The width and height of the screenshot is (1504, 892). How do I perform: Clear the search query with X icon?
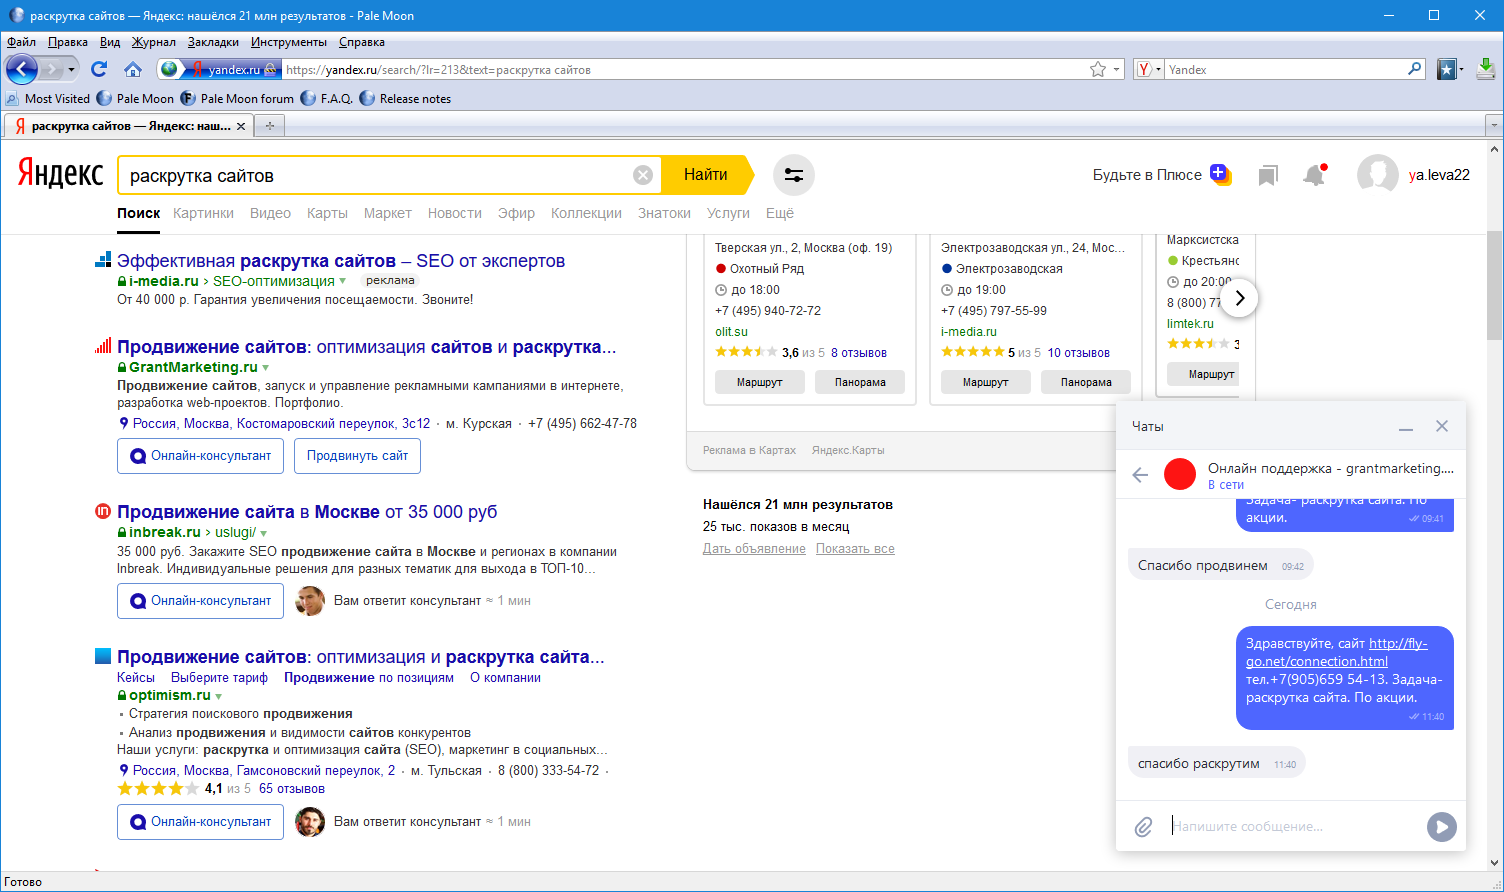(643, 175)
